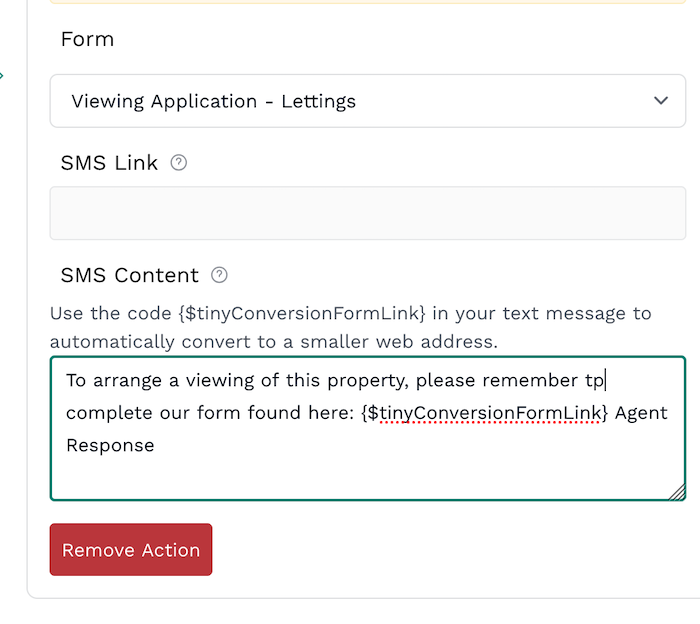Click the SMS Content label text
The width and height of the screenshot is (700, 624).
click(x=130, y=275)
